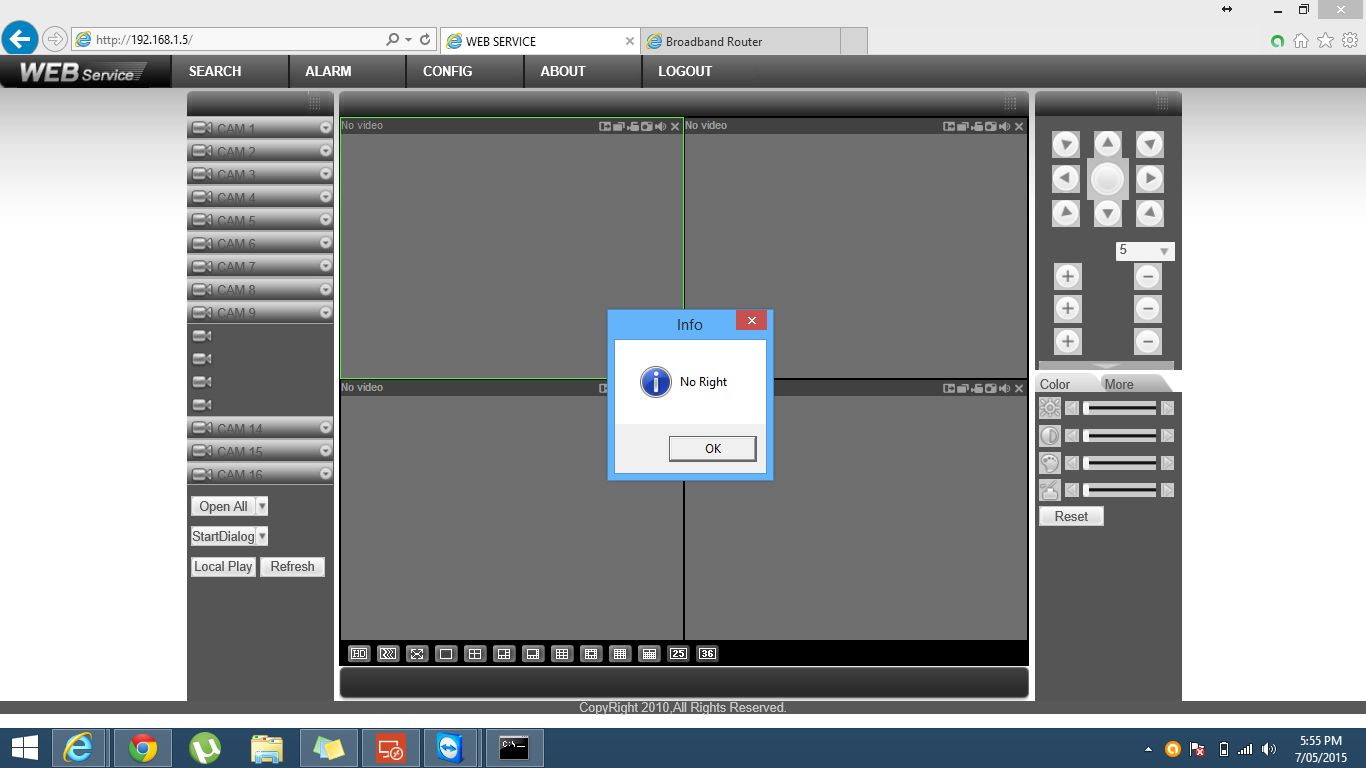Click the PTZ pan-left arrow

[1066, 179]
